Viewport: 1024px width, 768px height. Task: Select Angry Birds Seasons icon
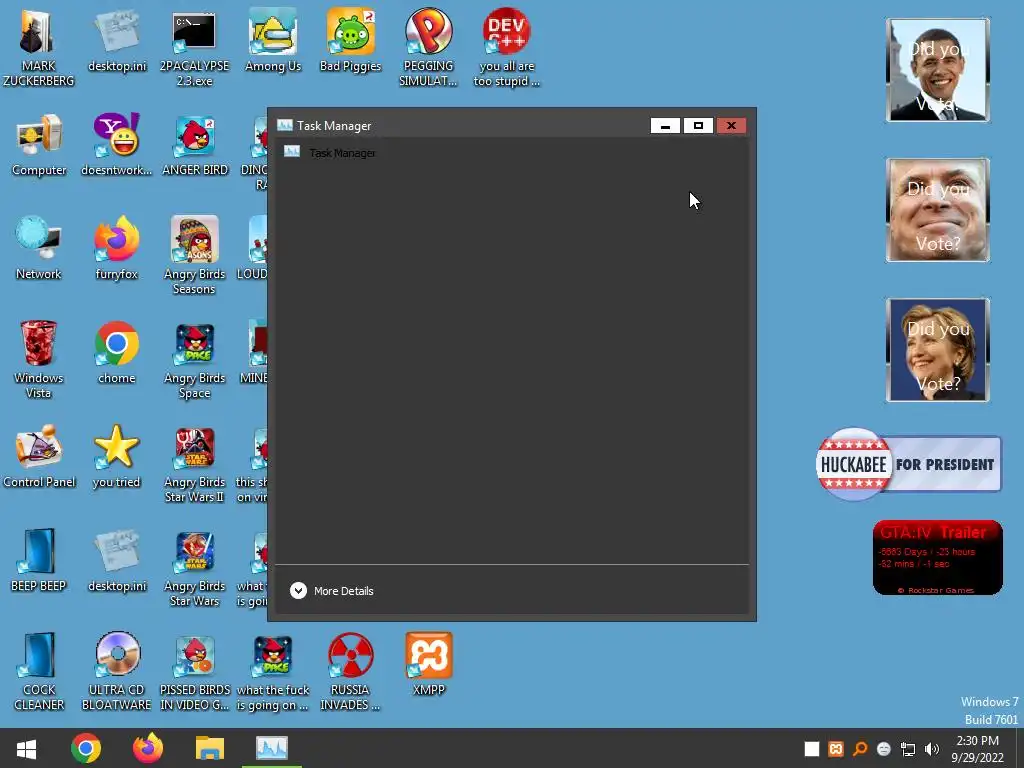(195, 255)
